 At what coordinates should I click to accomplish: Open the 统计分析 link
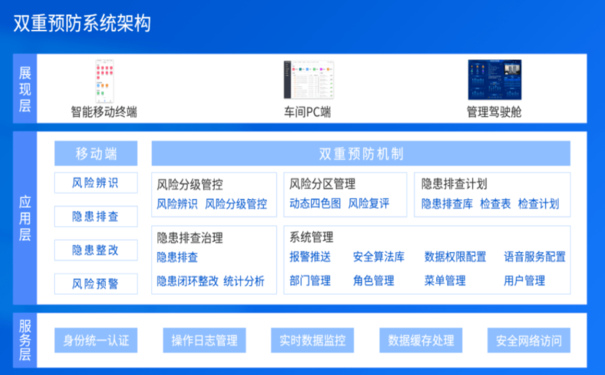244,281
